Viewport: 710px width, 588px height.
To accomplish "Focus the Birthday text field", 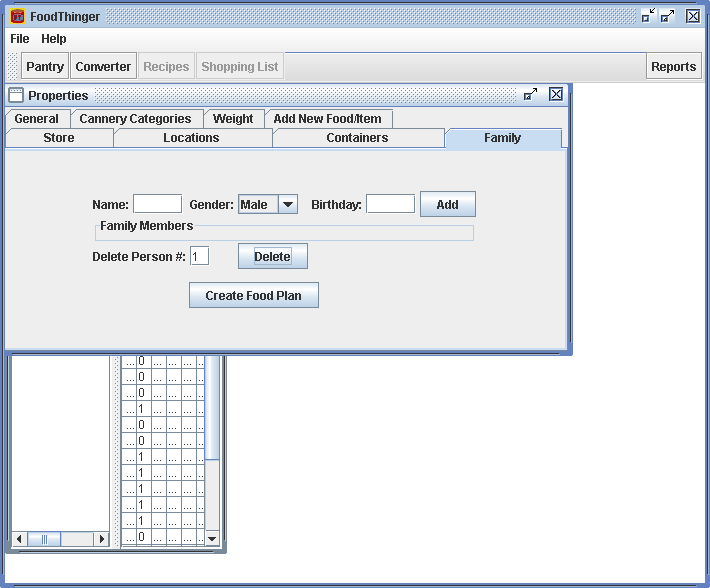I will pos(390,204).
